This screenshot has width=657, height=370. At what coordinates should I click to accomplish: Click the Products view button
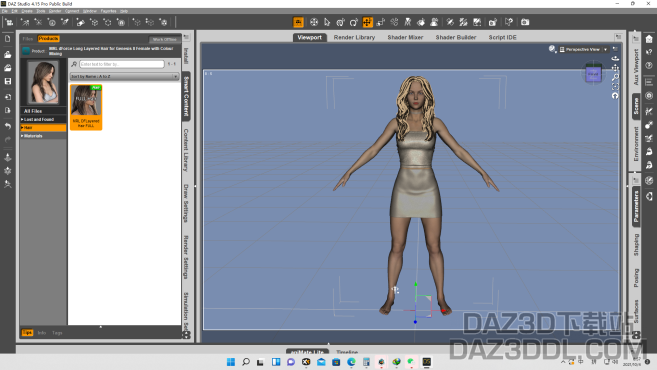point(48,39)
